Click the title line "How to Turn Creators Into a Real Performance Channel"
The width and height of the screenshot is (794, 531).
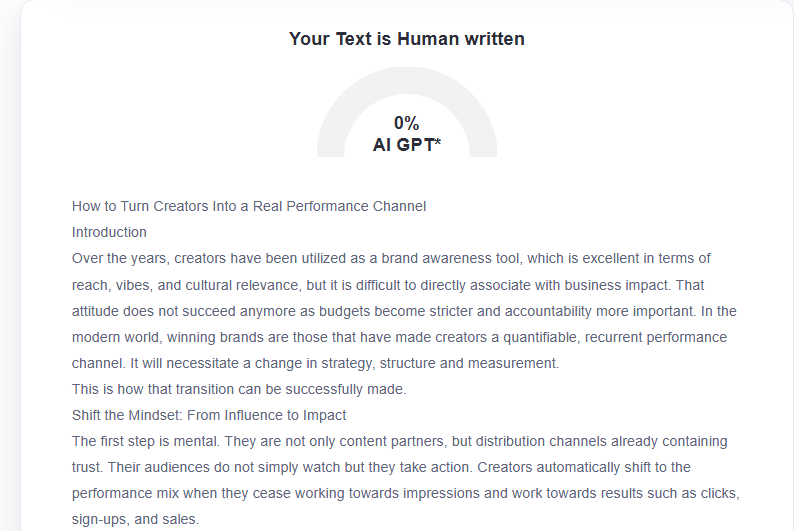pos(249,206)
